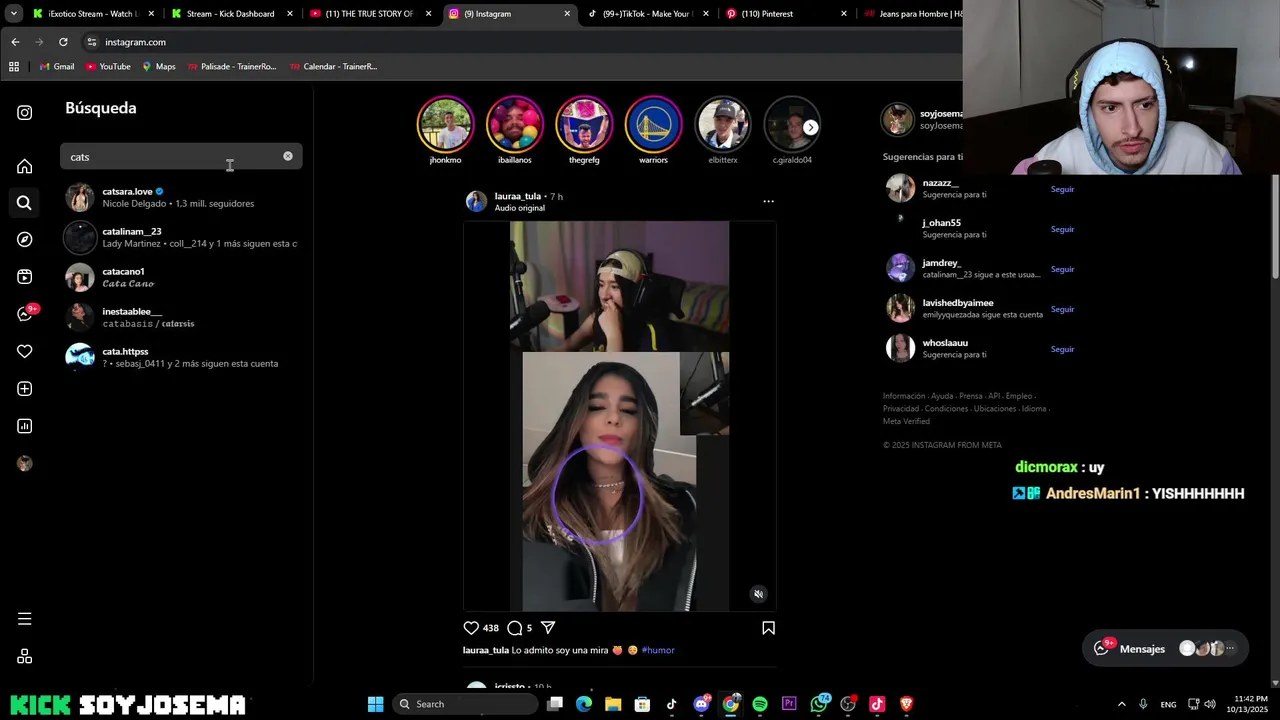Open the Meta apps icon at the sidebar bottom
The width and height of the screenshot is (1280, 720).
(24, 657)
